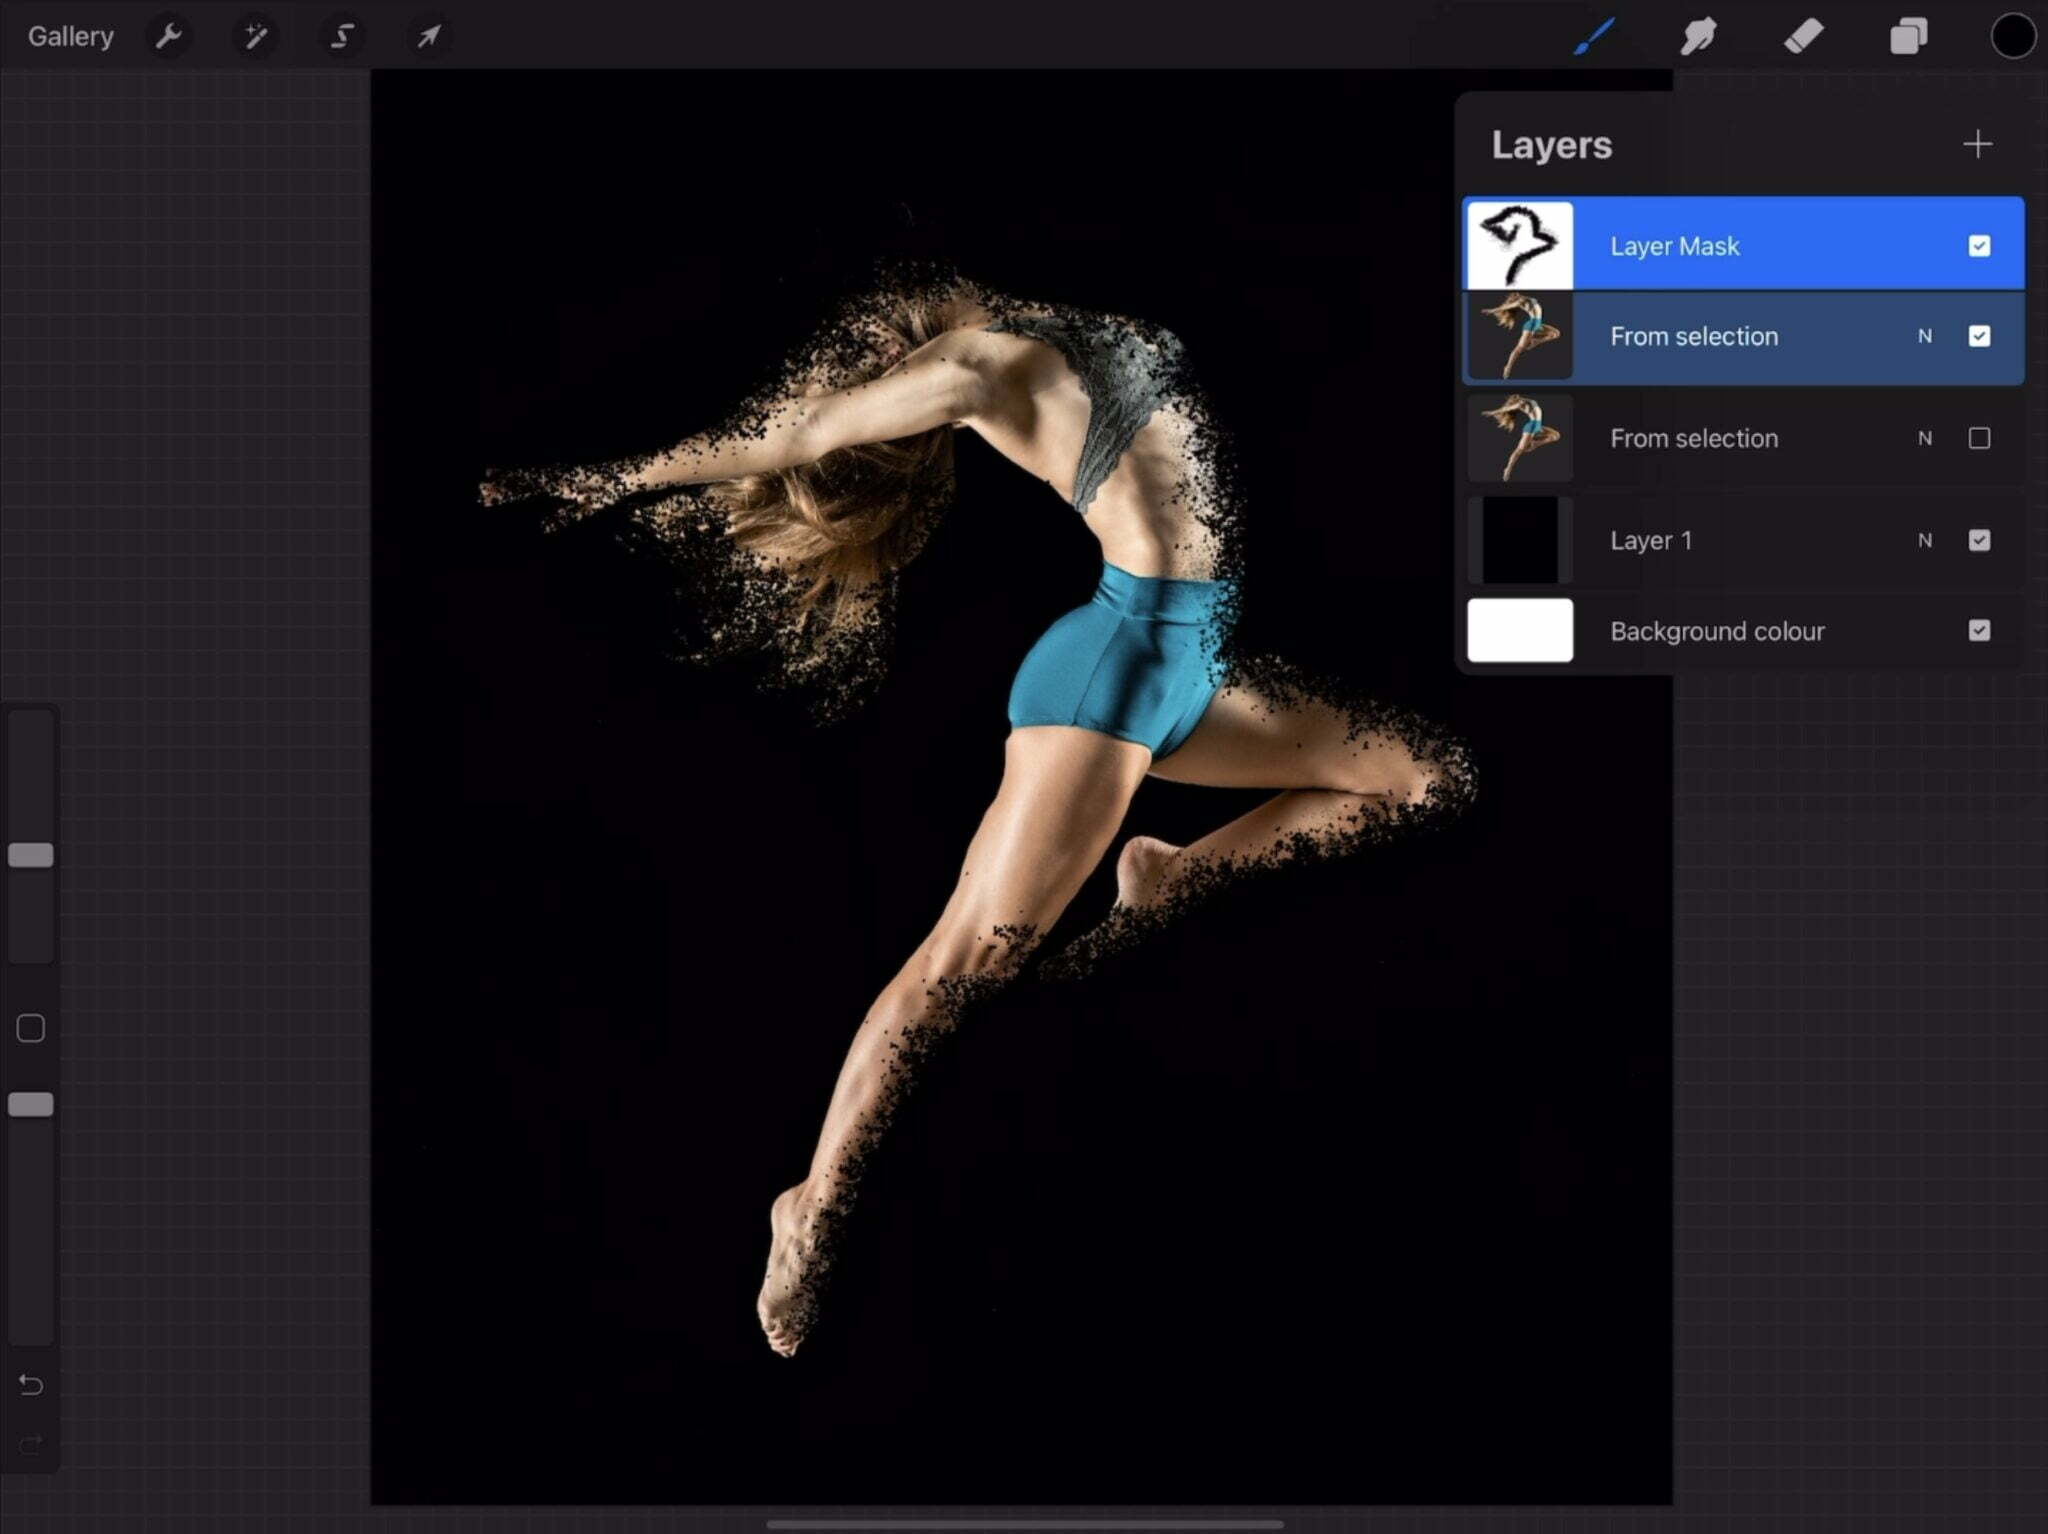Hide the Layer Mask layer
The height and width of the screenshot is (1534, 2048).
(x=1979, y=245)
